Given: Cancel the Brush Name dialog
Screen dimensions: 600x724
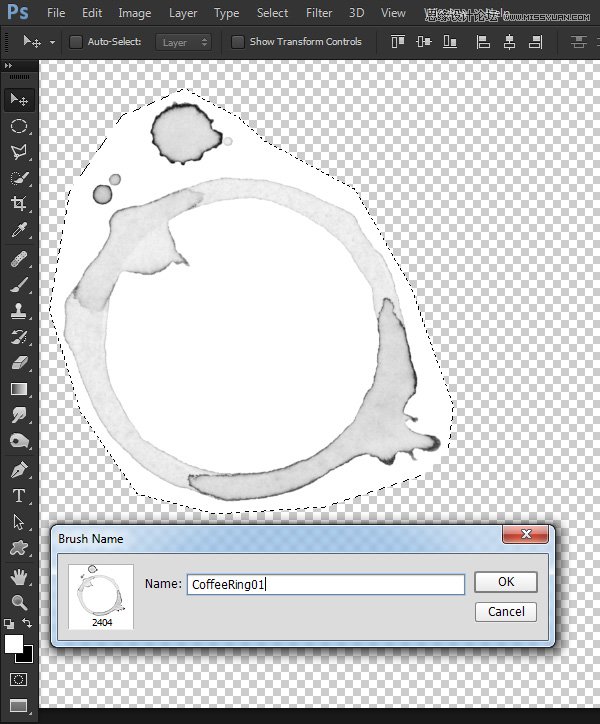Looking at the screenshot, I should click(x=506, y=612).
